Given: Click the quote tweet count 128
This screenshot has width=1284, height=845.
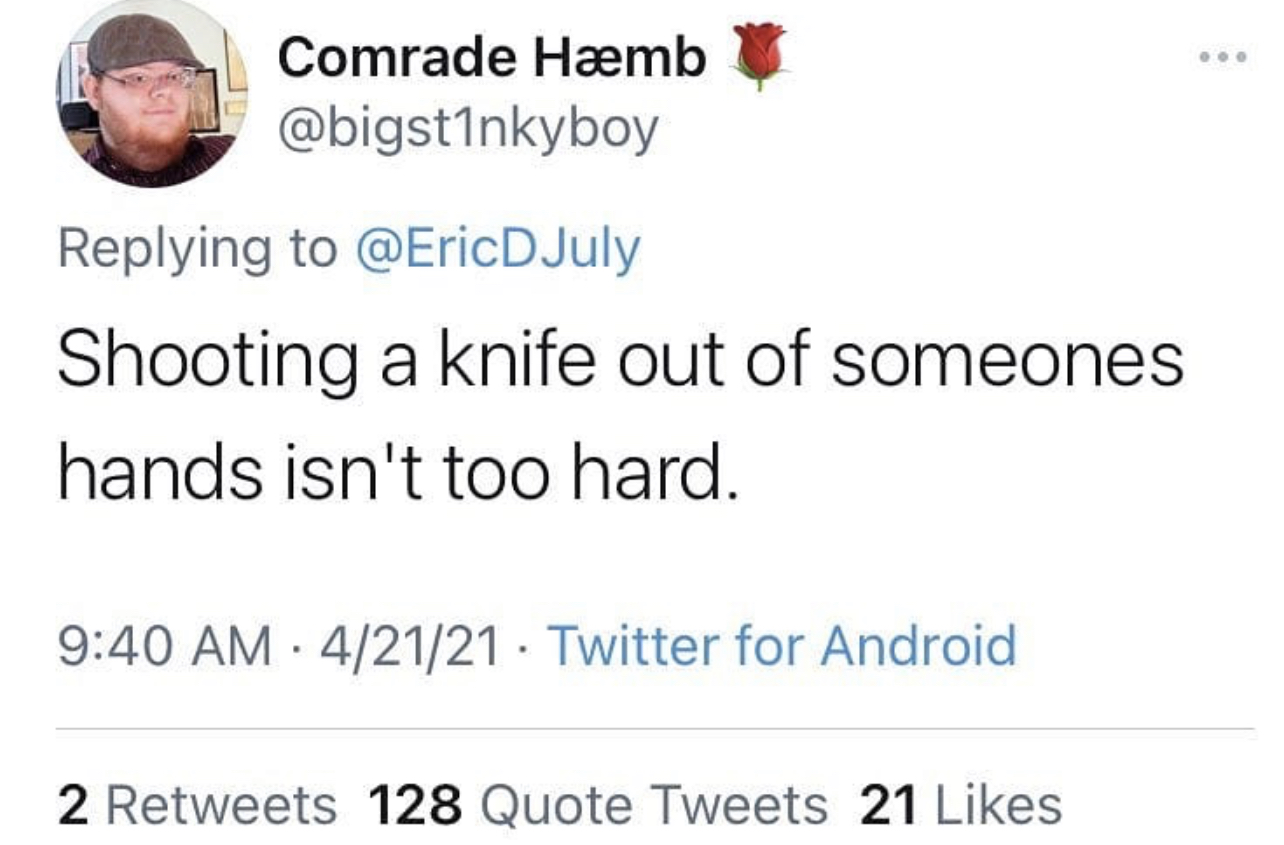Looking at the screenshot, I should 415,805.
